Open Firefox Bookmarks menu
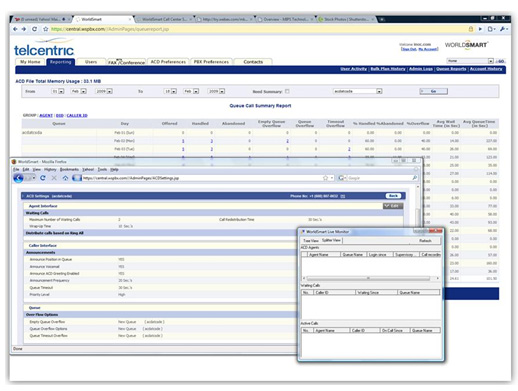Viewport: 518px width, 391px height. point(69,169)
